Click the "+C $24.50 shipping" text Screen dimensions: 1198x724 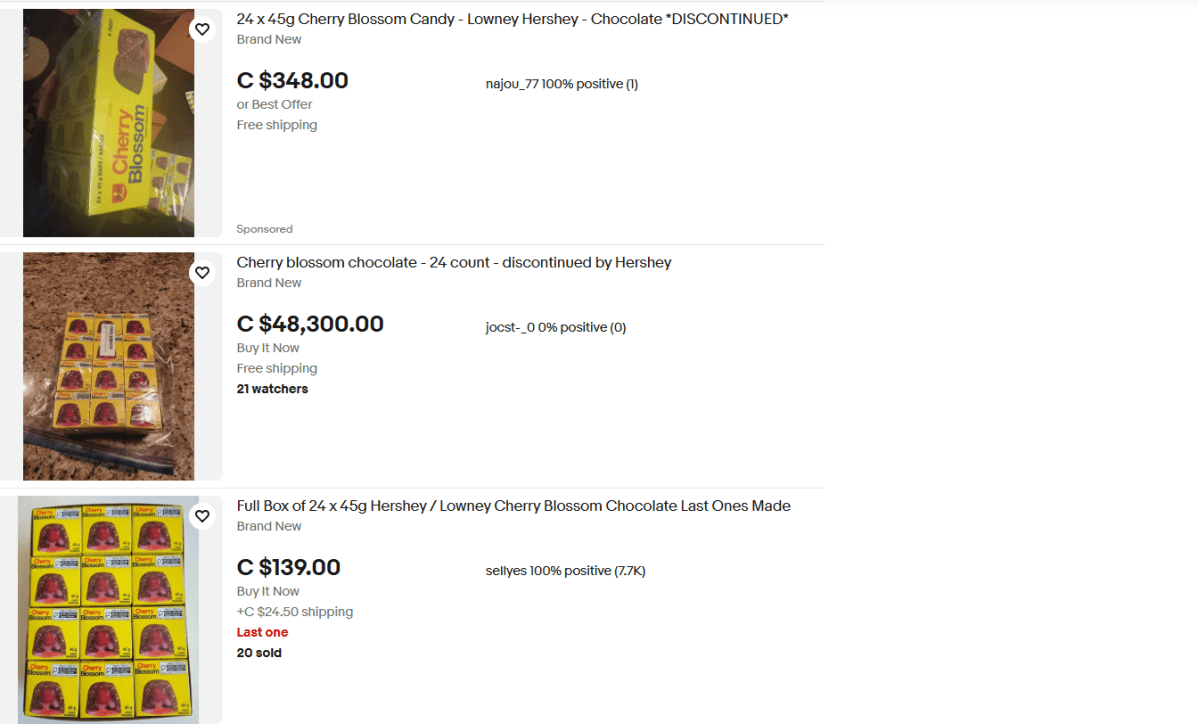(x=294, y=612)
